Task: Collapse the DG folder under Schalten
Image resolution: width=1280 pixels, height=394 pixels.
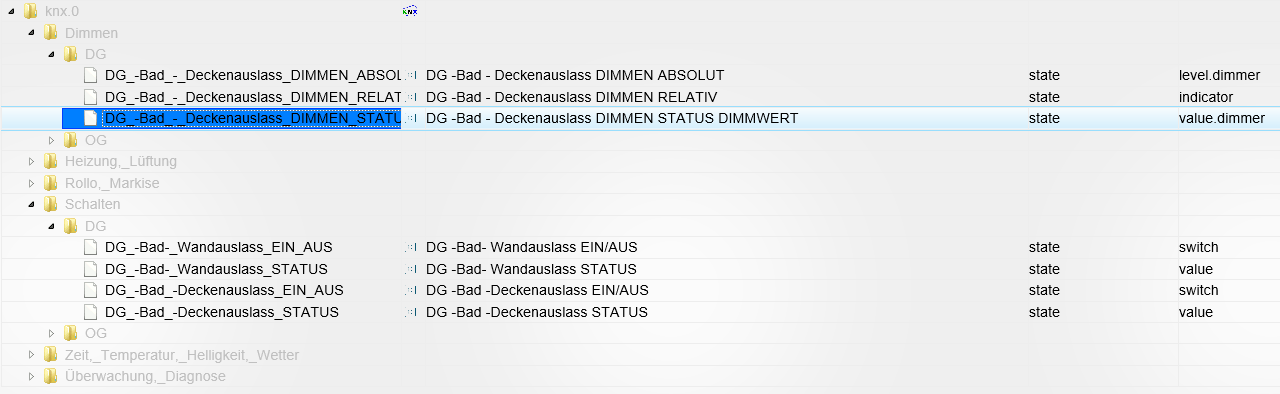Action: [52, 227]
